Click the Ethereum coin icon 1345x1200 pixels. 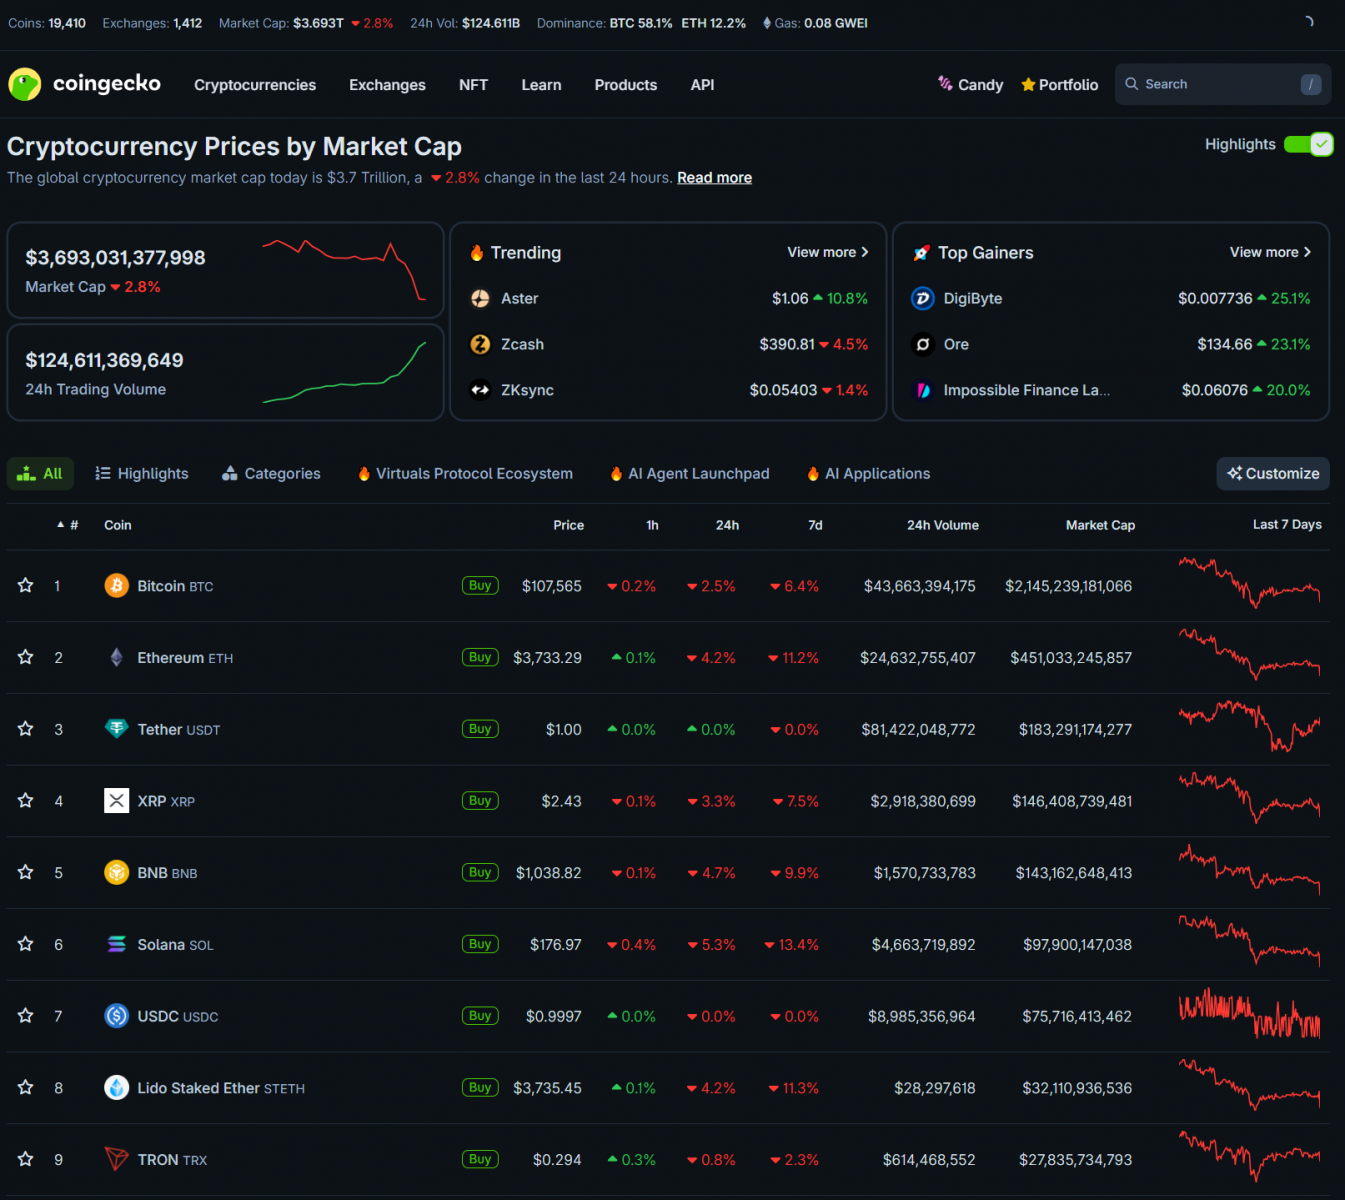116,658
